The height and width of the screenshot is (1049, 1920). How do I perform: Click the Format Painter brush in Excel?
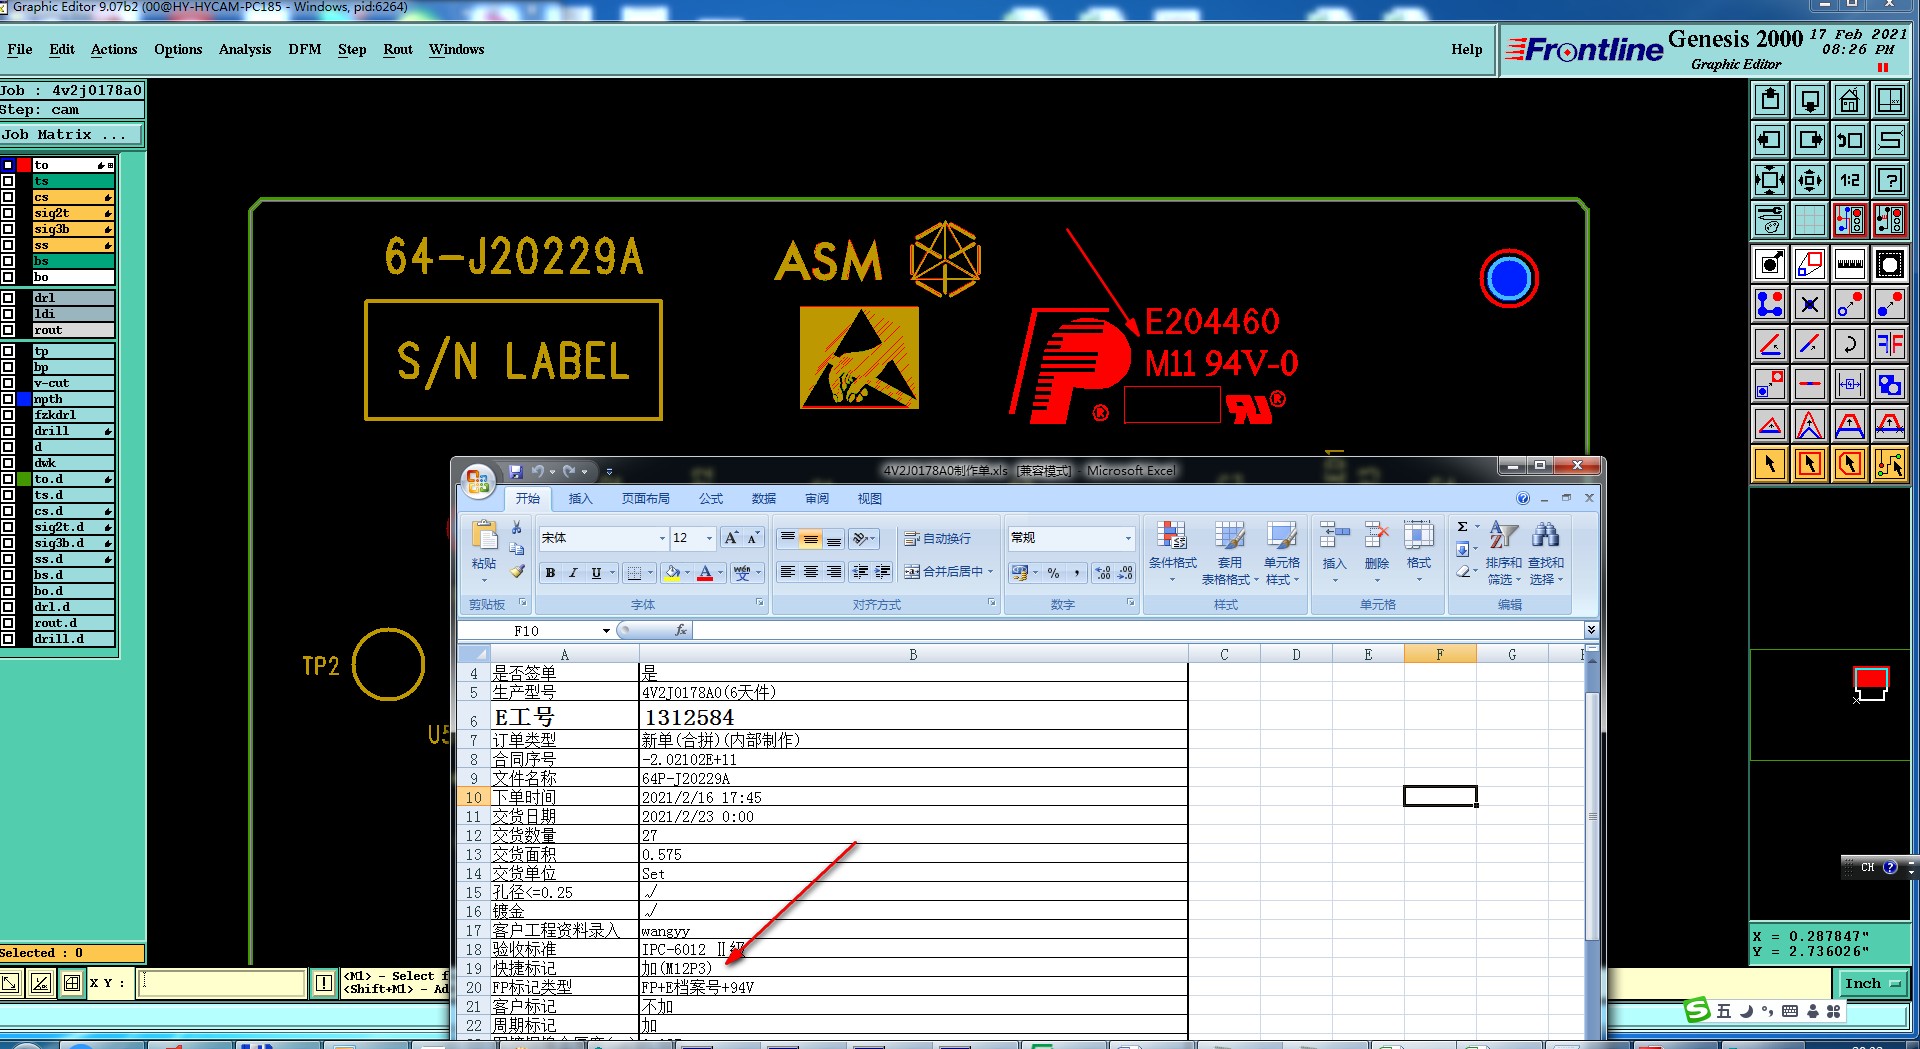pos(516,571)
